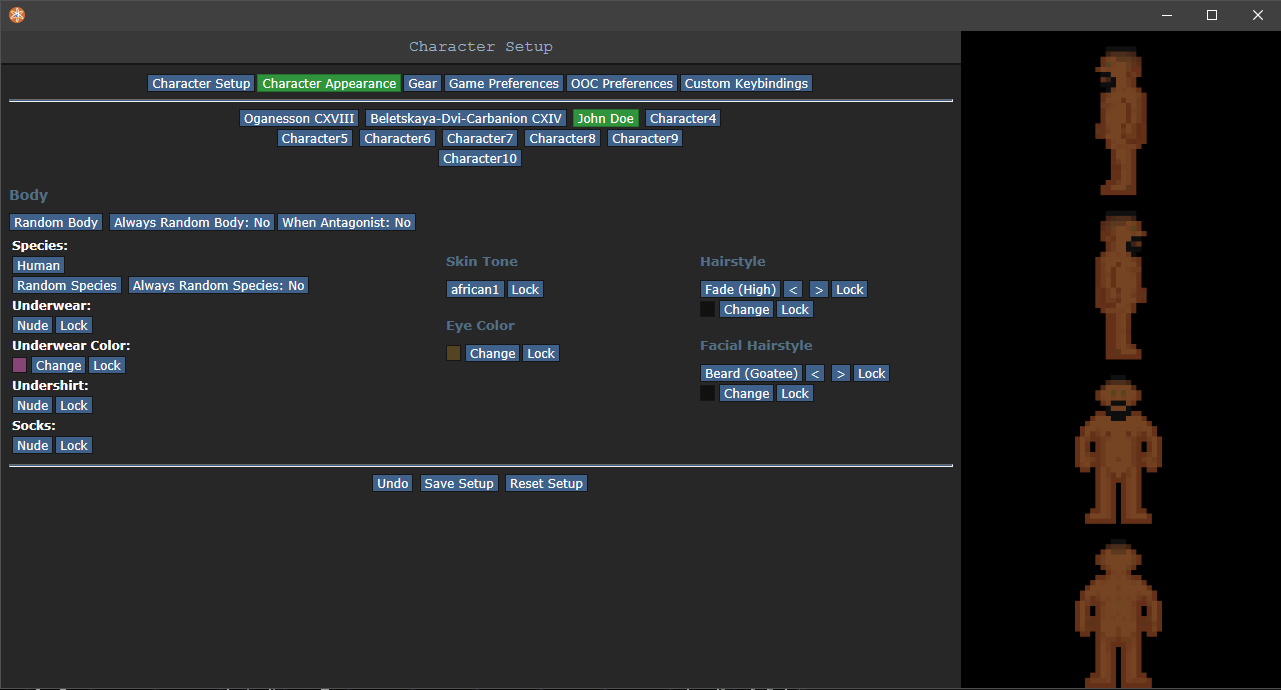This screenshot has width=1281, height=690.
Task: Open the Human species selector
Action: click(39, 266)
